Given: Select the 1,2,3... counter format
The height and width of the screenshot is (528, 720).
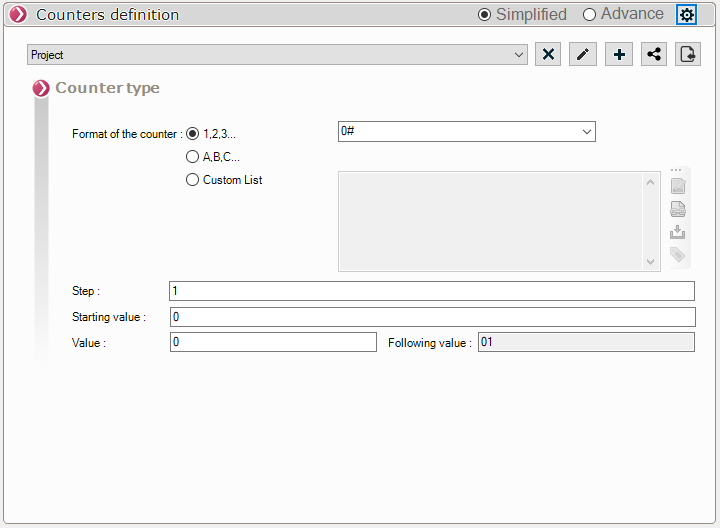Looking at the screenshot, I should coord(193,134).
